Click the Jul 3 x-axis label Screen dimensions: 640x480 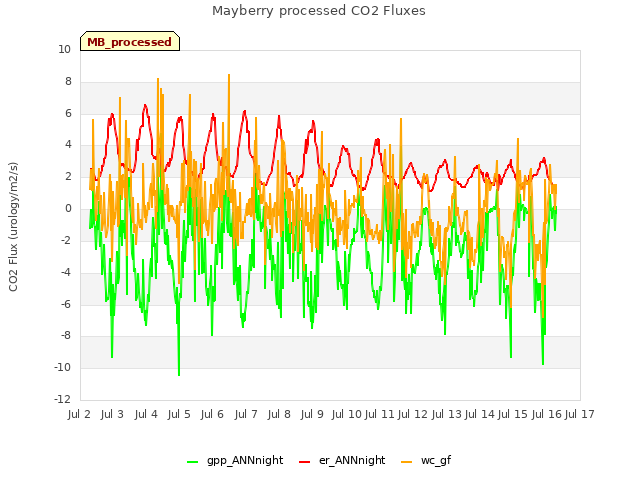(112, 414)
